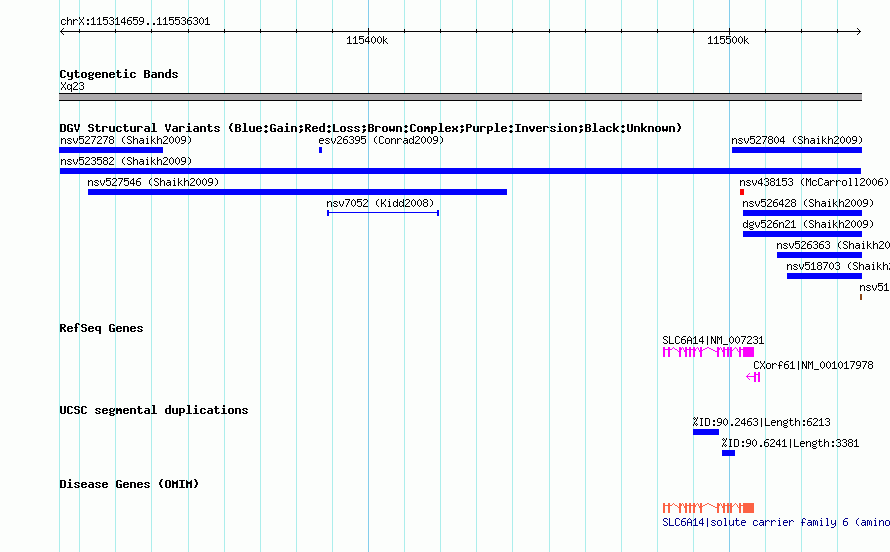
Task: Click the CXorf61|NM_001017978 gene label
Action: tap(813, 365)
